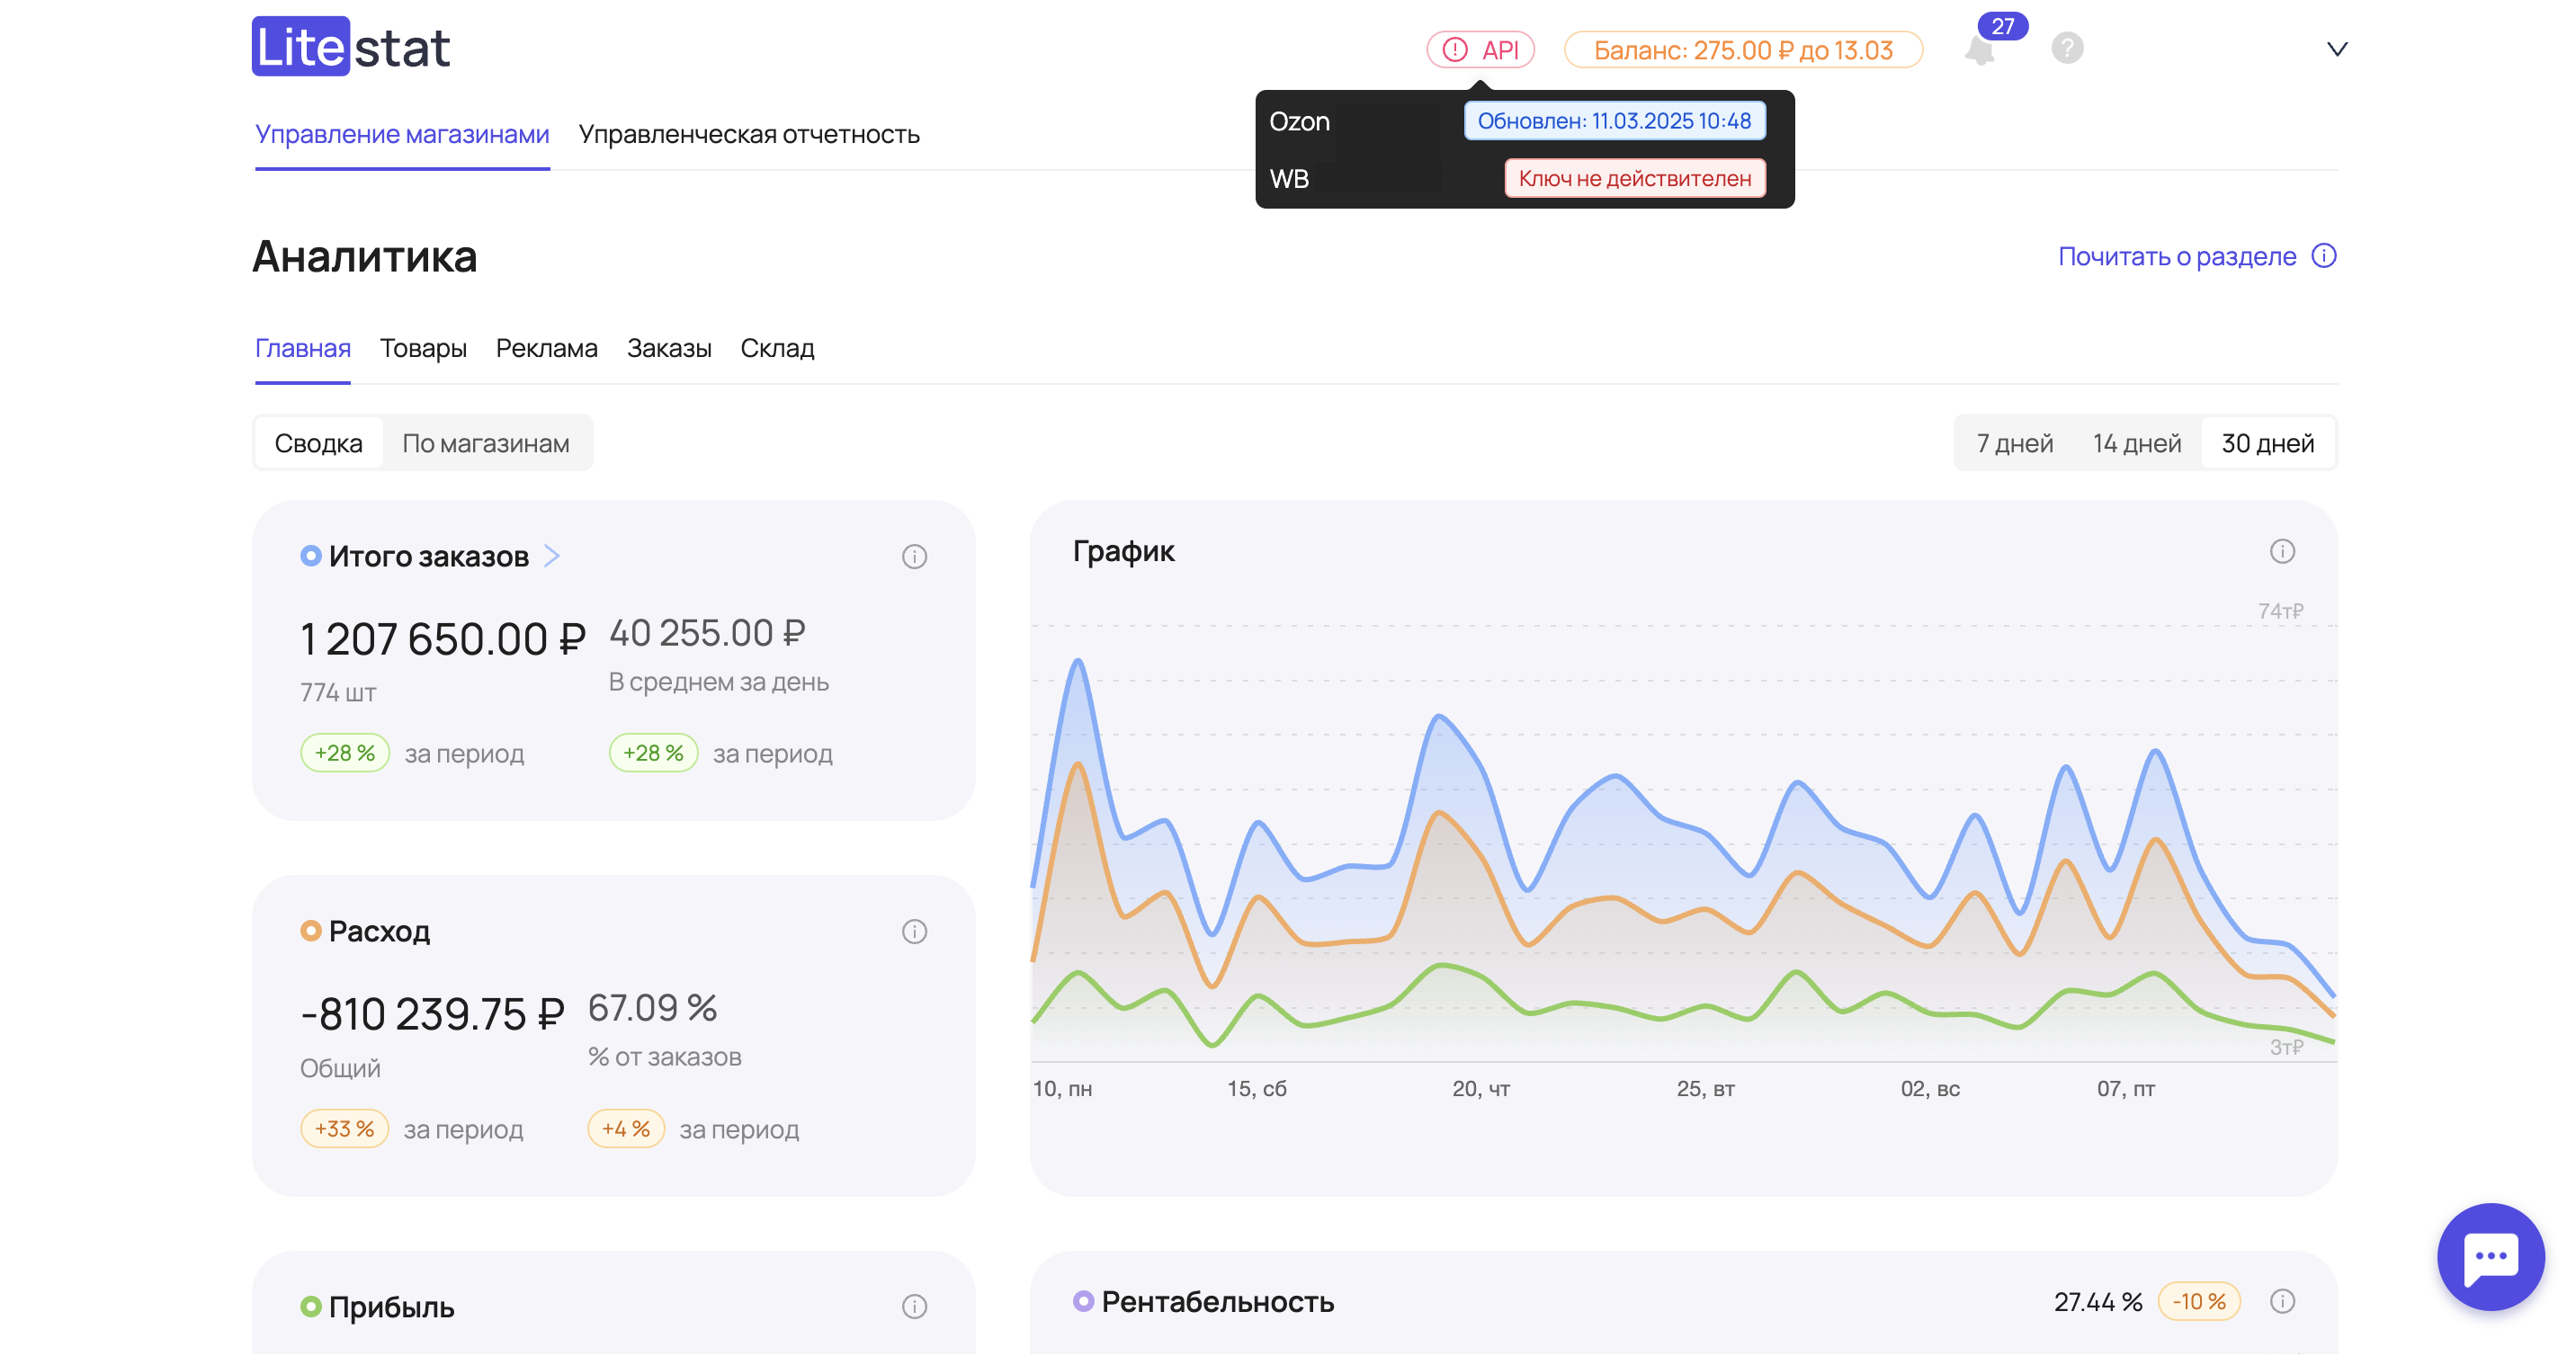Viewport: 2576px width, 1356px height.
Task: Open Почитать о разделе link
Action: pyautogui.click(x=2177, y=256)
